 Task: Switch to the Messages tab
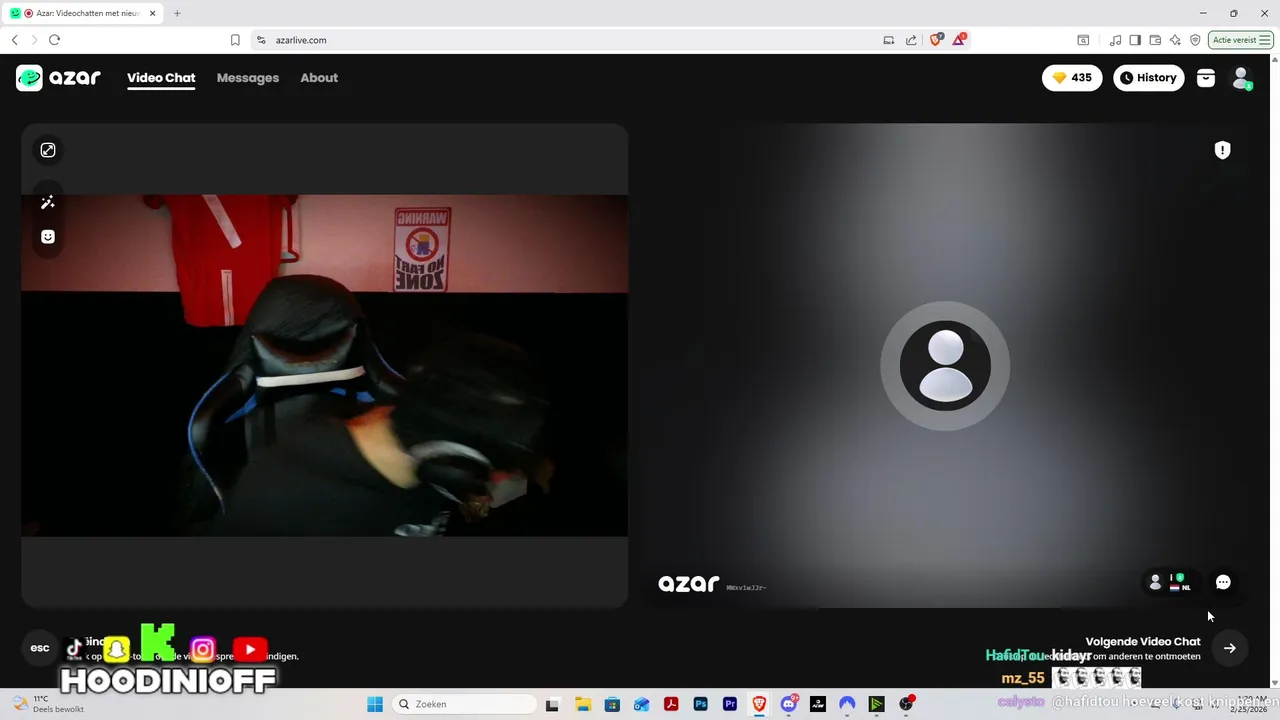pyautogui.click(x=248, y=78)
